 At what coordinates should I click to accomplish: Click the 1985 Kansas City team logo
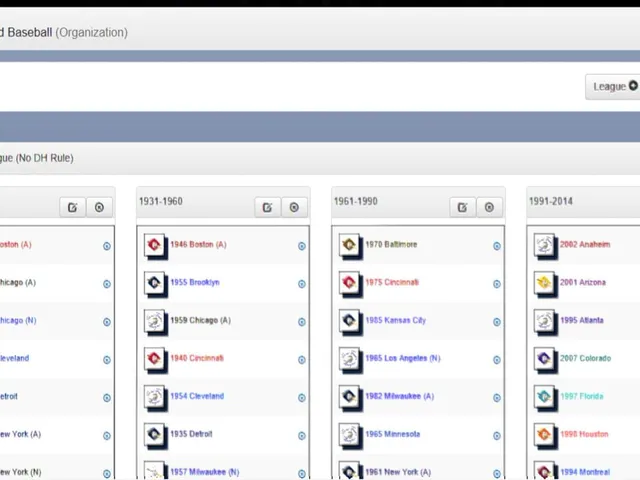pos(349,321)
